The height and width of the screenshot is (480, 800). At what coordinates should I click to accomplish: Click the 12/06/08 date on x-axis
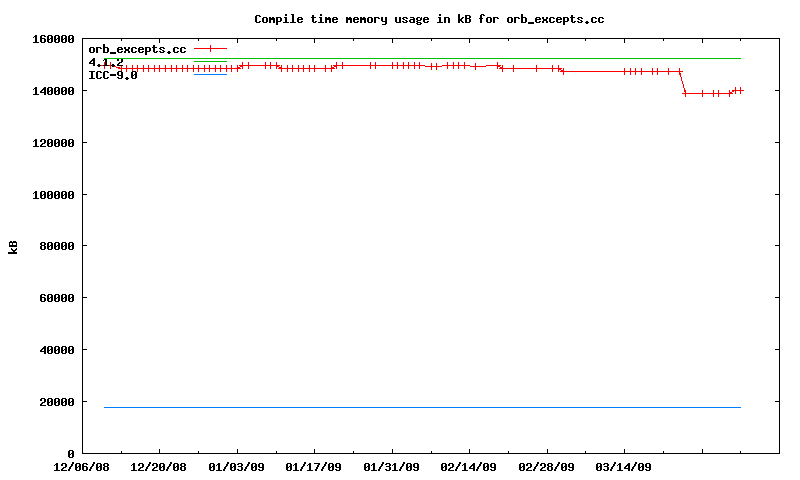(x=82, y=467)
